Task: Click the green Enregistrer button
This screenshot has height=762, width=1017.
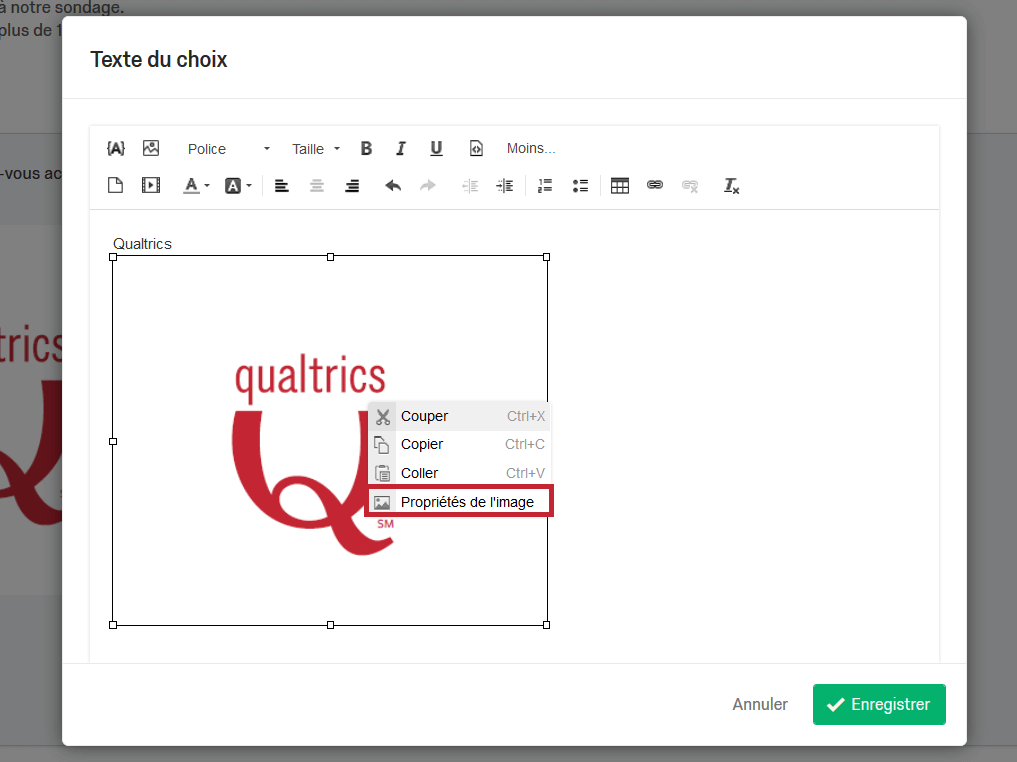Action: (879, 704)
